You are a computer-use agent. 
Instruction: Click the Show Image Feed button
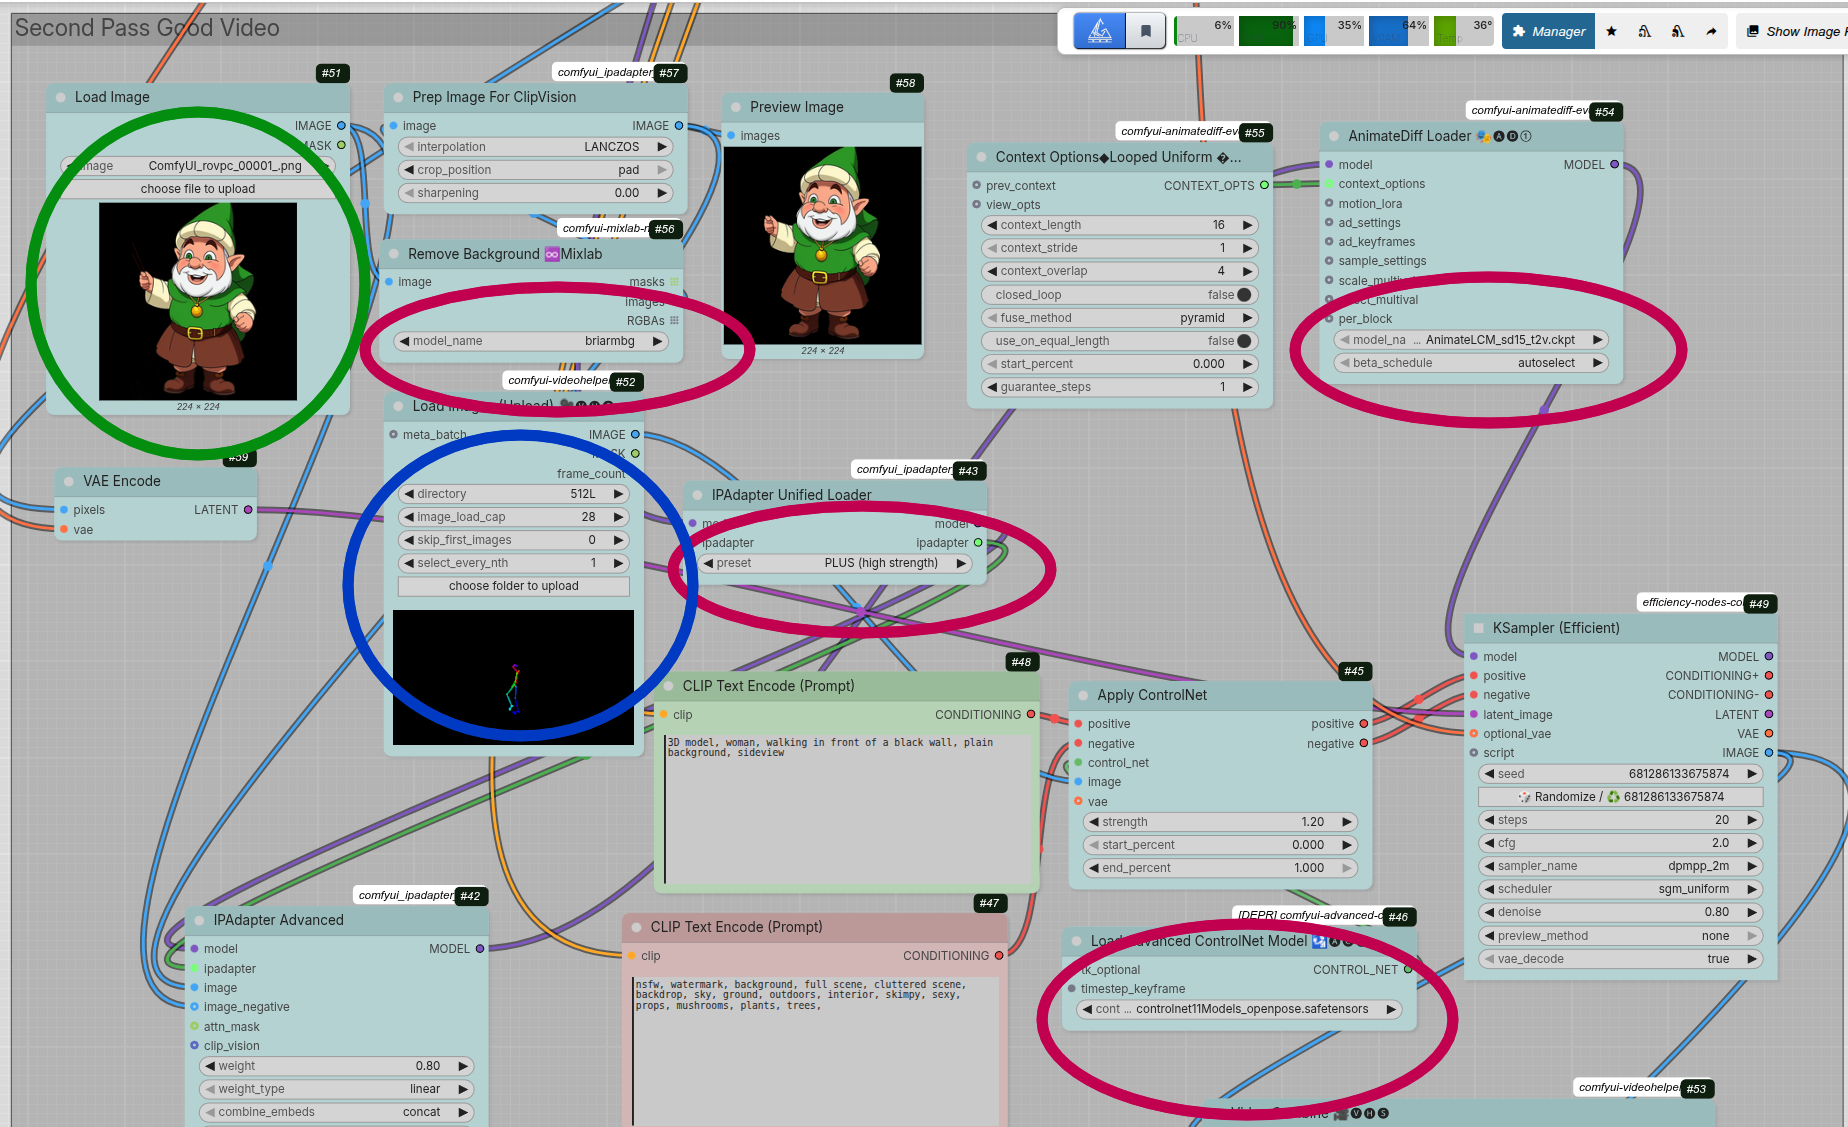(x=1795, y=31)
